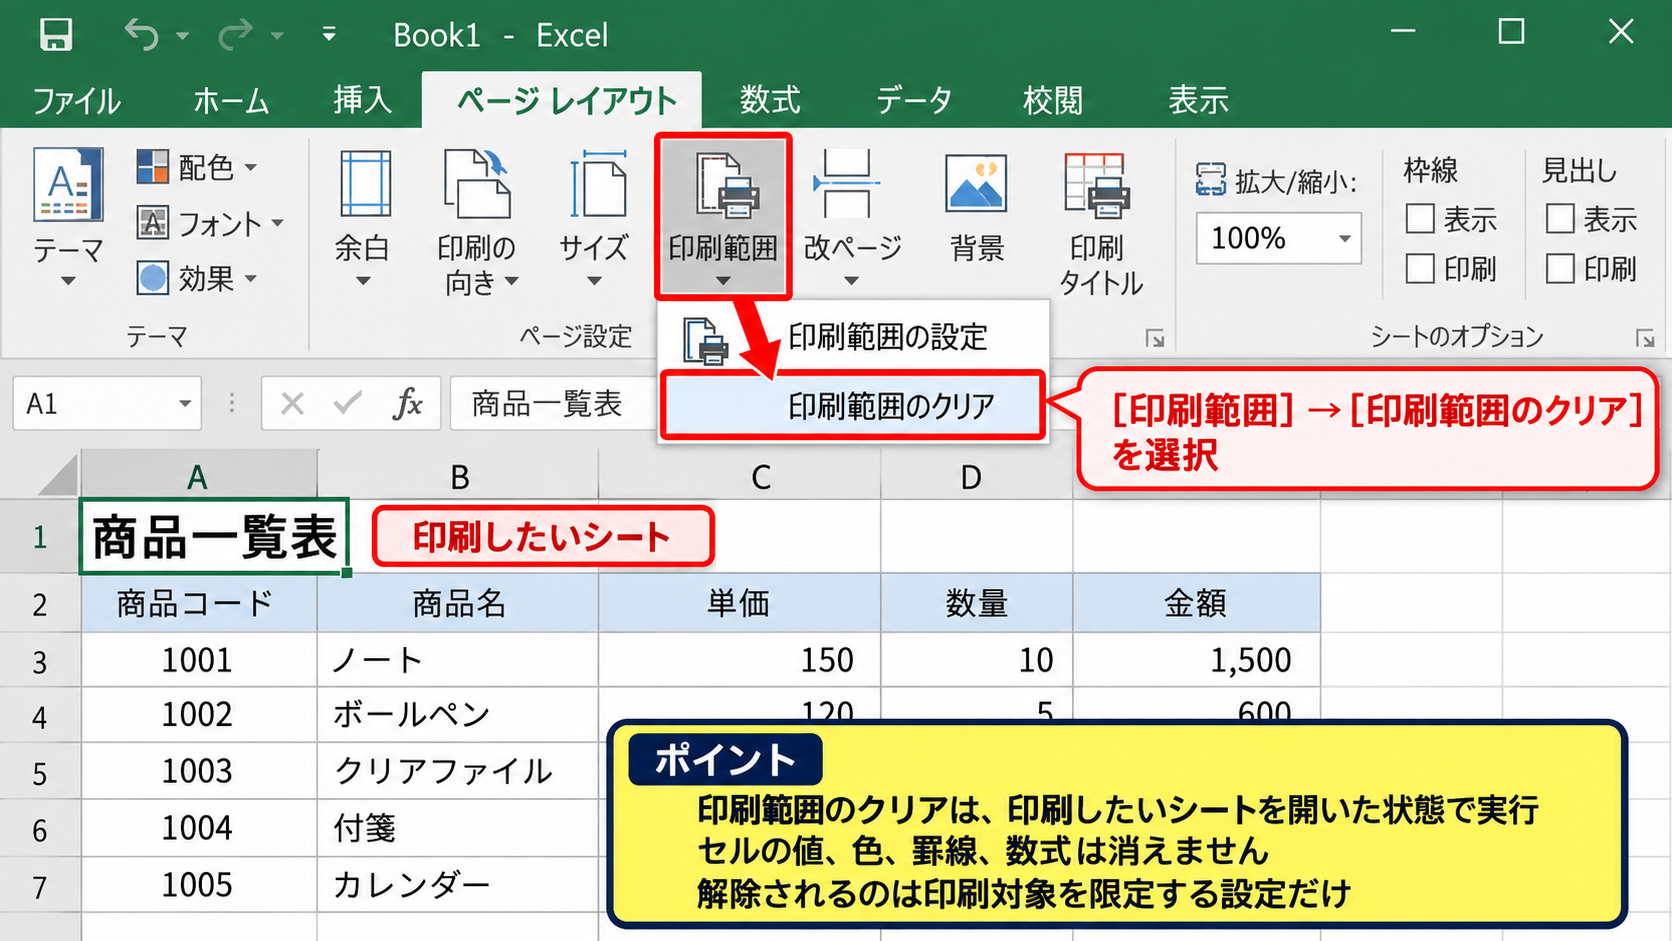
Task: Select column B header
Action: [459, 476]
